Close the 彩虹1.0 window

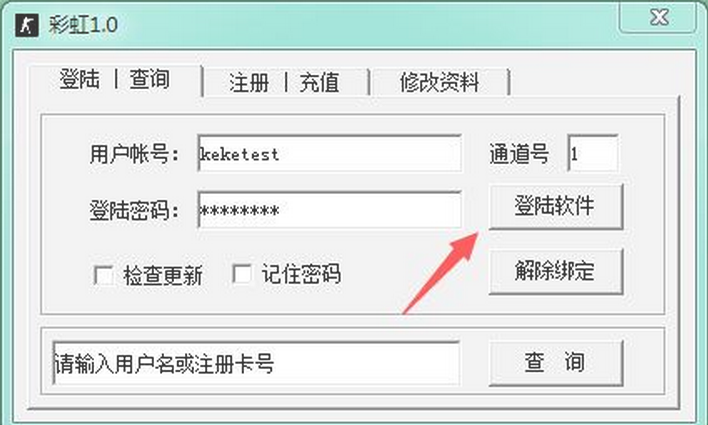click(658, 18)
